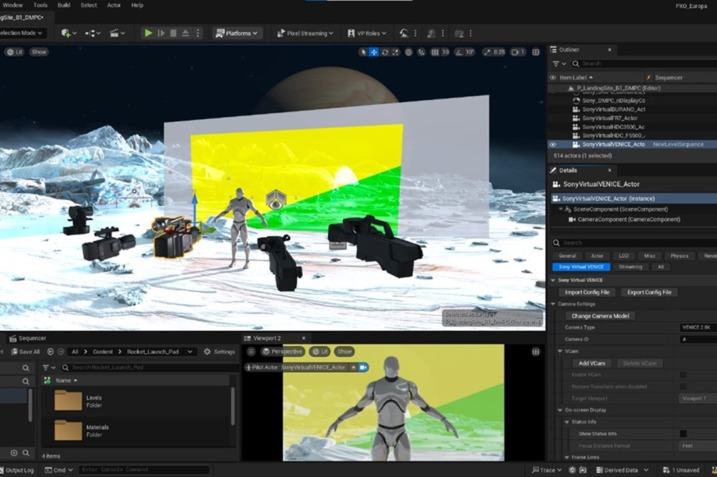Click the Stop simulation icon
The image size is (717, 477).
point(174,33)
